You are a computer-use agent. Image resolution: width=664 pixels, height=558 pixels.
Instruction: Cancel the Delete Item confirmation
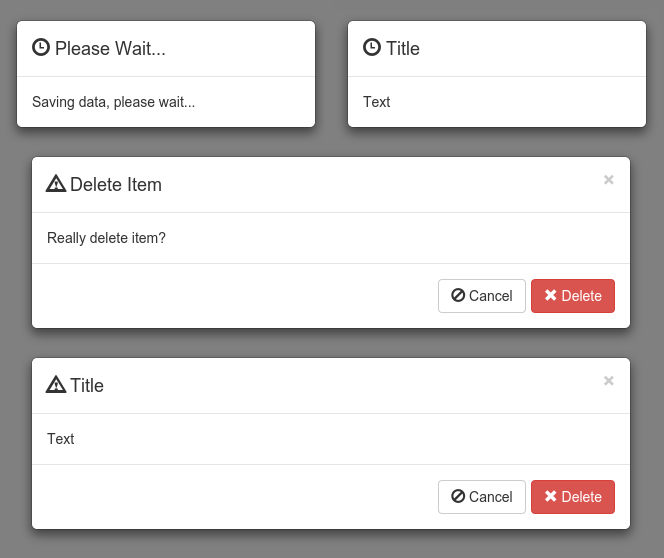coord(482,296)
